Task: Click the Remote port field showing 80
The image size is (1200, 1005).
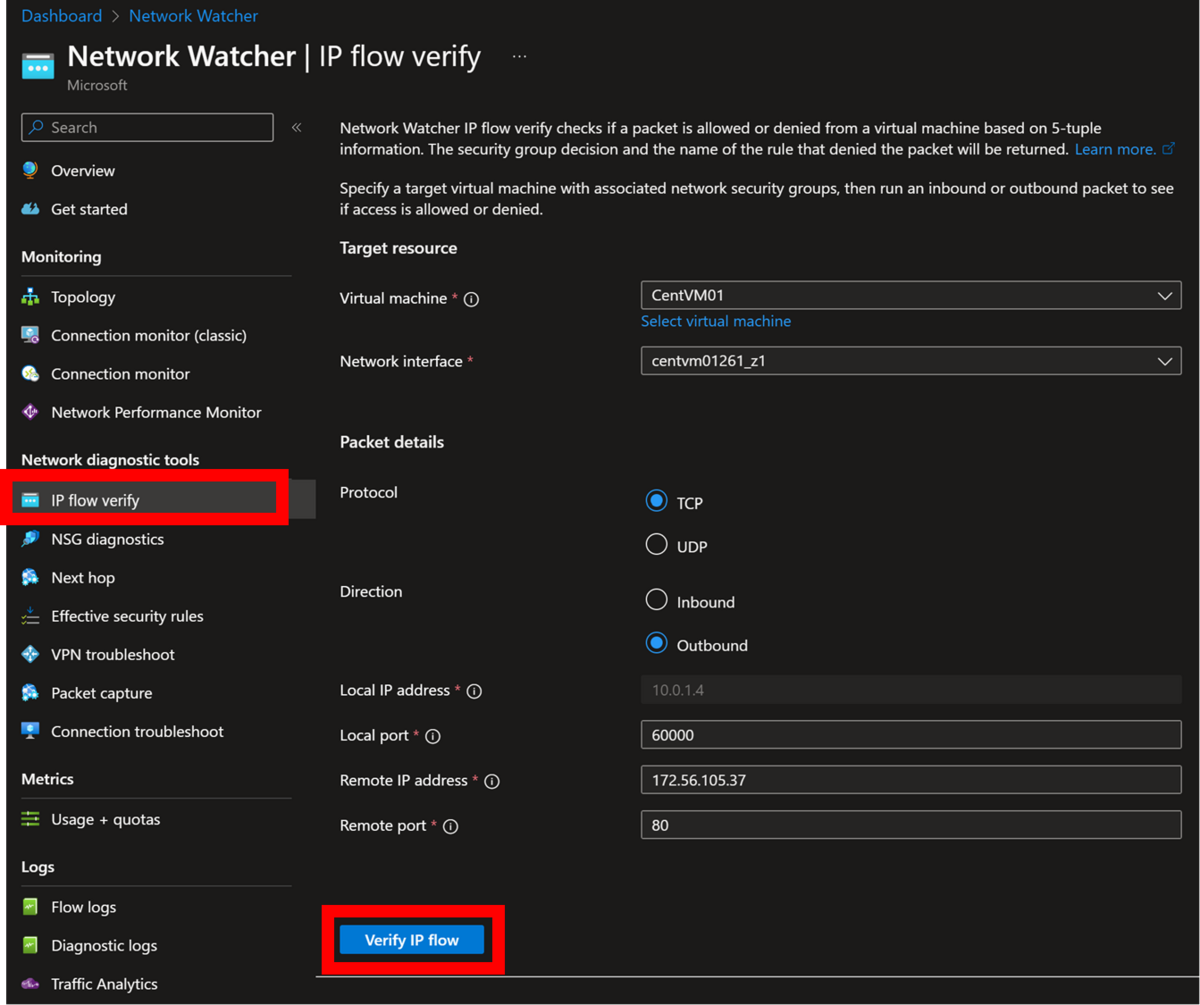Action: 911,825
